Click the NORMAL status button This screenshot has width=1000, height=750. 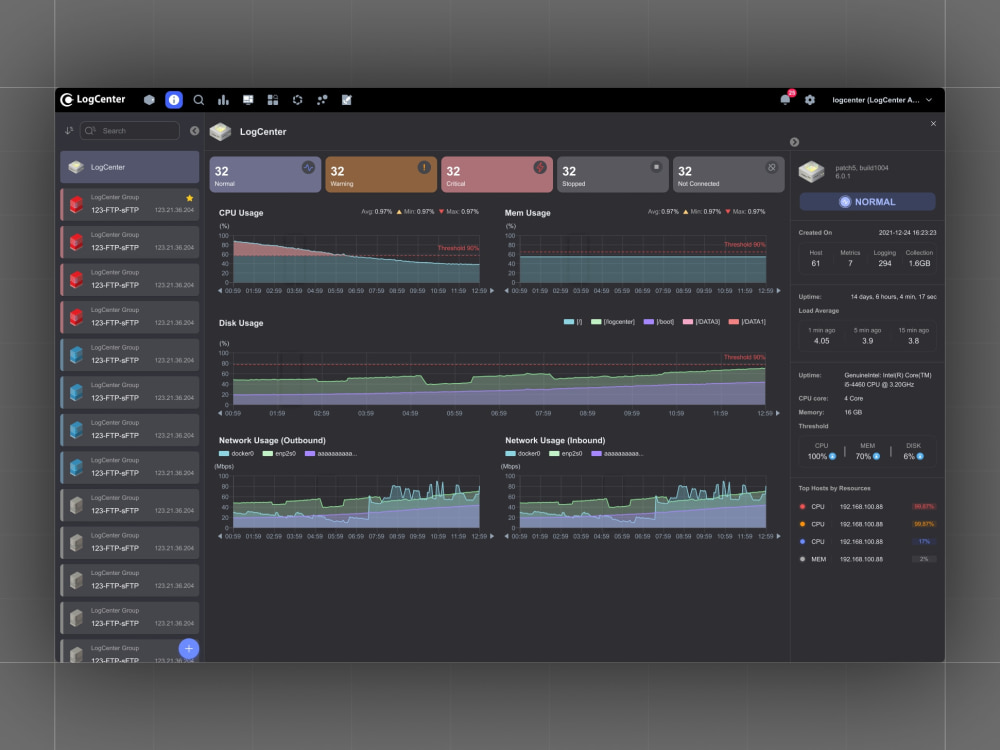[x=867, y=202]
